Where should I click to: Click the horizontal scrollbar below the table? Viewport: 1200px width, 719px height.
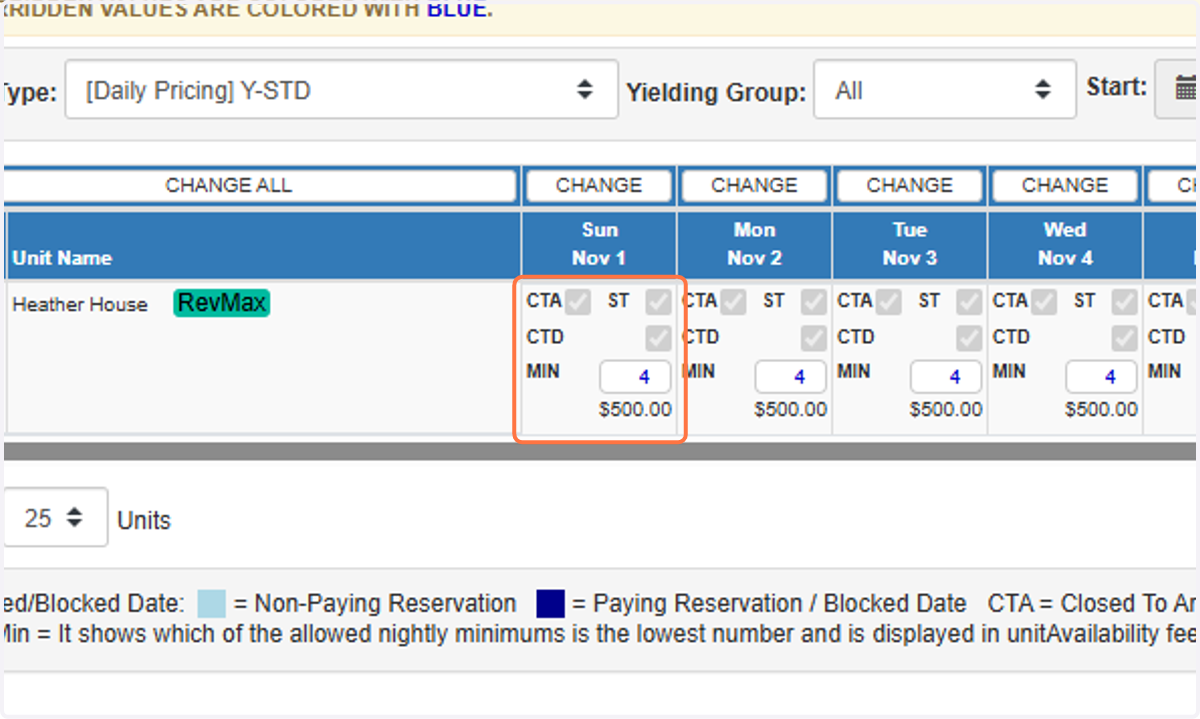click(600, 451)
